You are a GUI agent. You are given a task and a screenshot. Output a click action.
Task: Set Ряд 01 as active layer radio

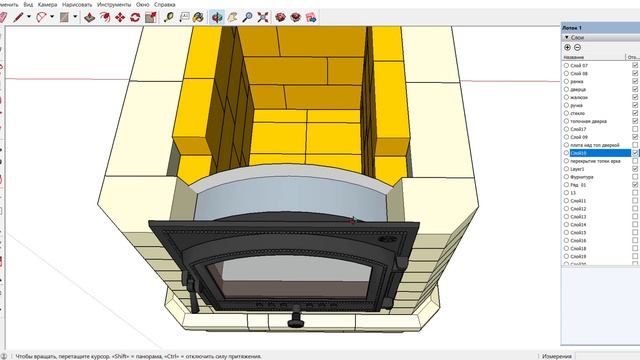coord(566,185)
